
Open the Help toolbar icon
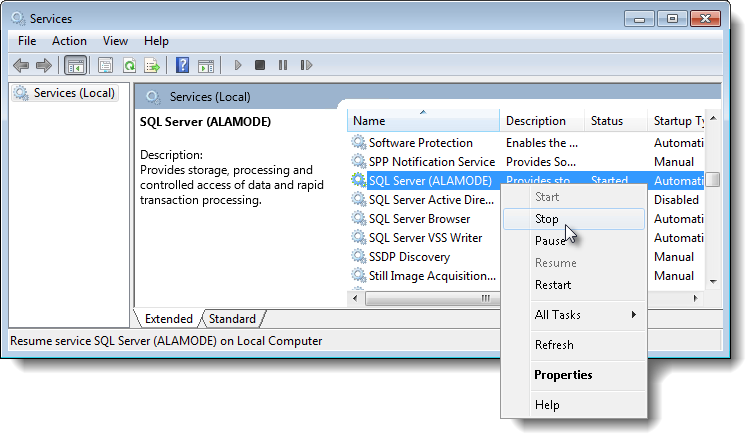click(x=182, y=65)
